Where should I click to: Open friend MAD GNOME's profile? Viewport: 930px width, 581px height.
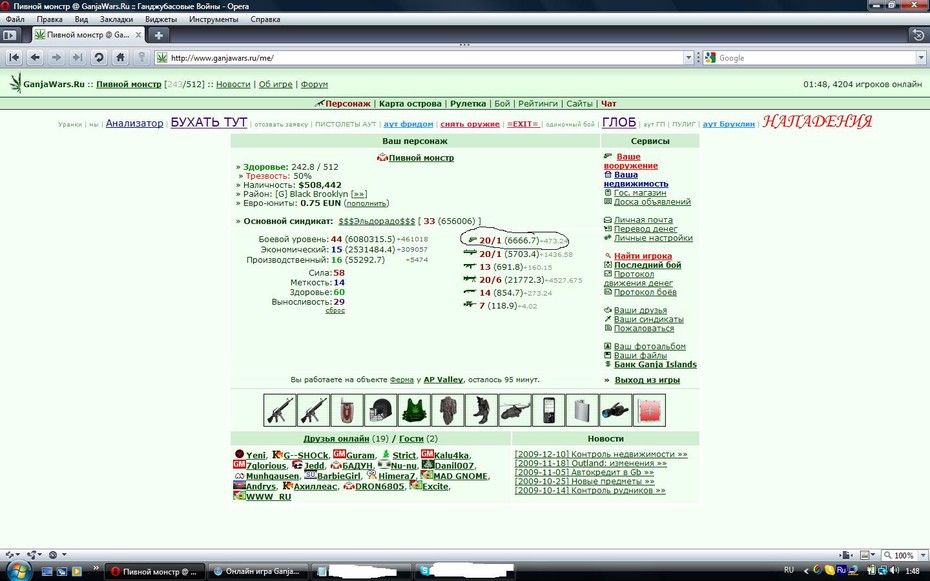coord(461,476)
